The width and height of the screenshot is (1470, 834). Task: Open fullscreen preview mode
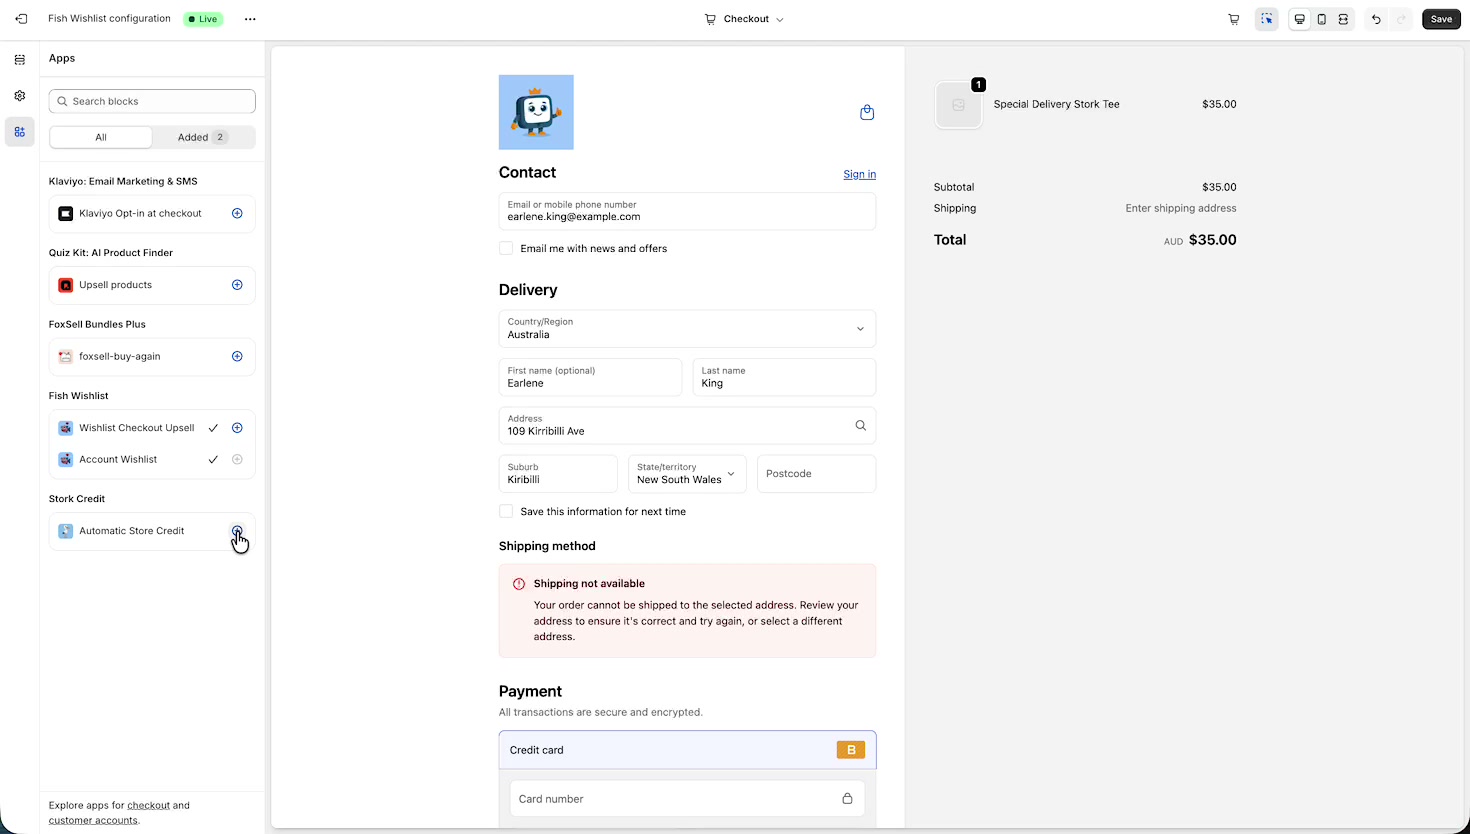click(x=1343, y=19)
